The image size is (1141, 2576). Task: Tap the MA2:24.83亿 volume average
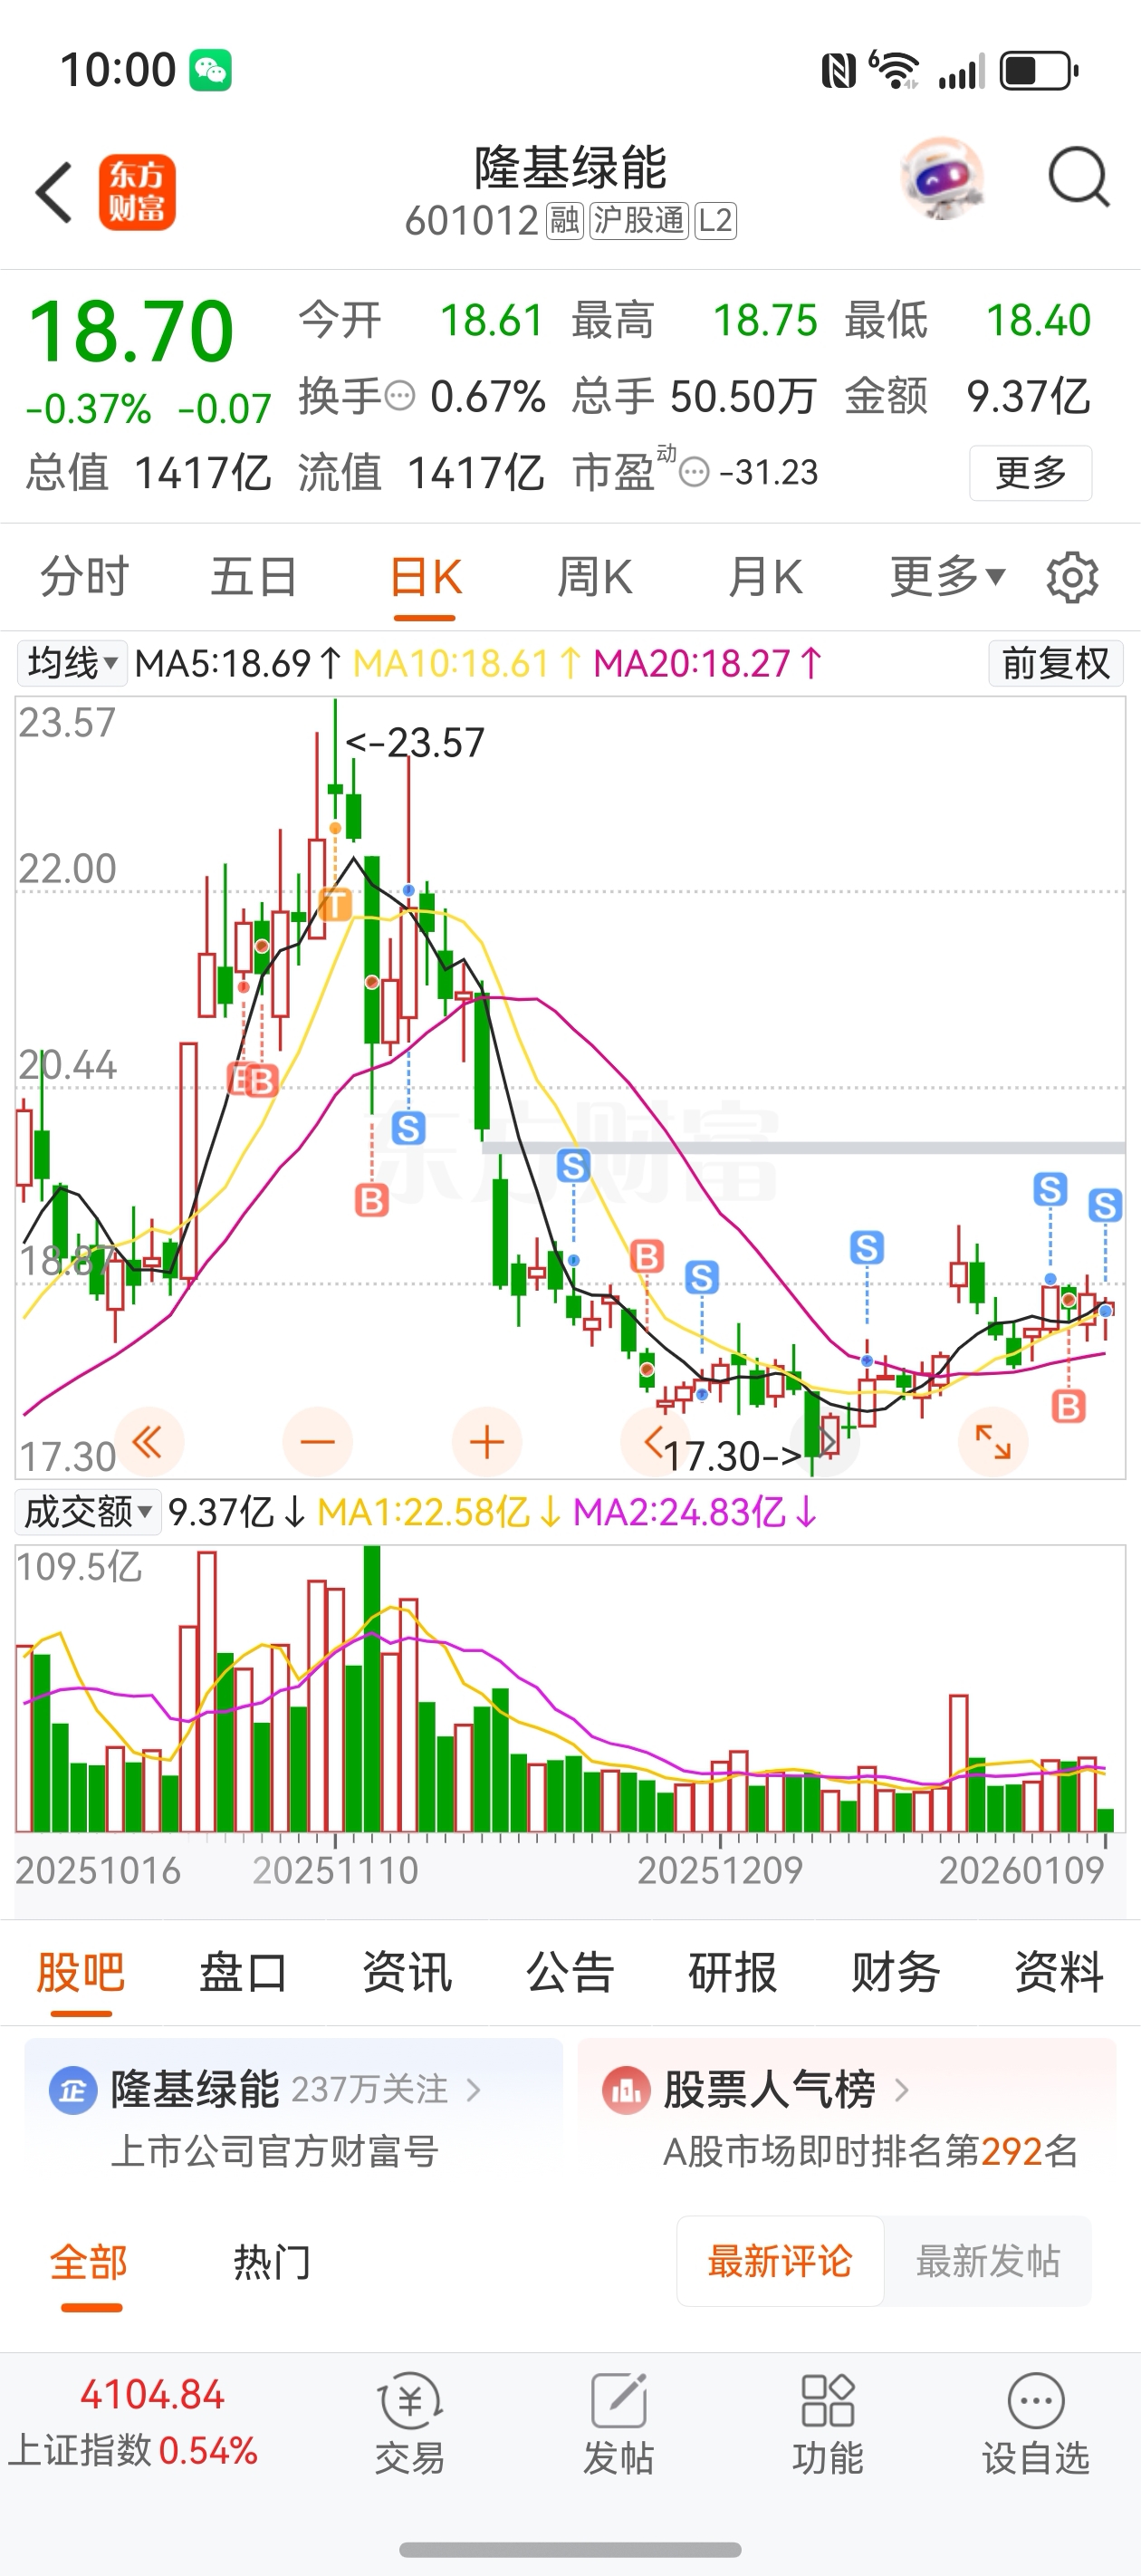click(x=696, y=1512)
